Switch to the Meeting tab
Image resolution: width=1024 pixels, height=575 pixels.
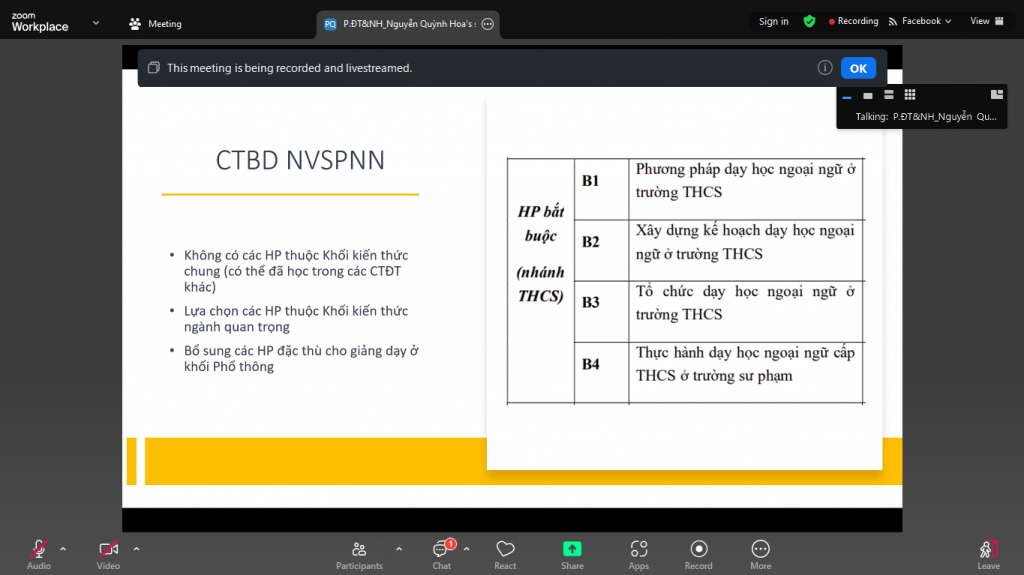[x=155, y=24]
